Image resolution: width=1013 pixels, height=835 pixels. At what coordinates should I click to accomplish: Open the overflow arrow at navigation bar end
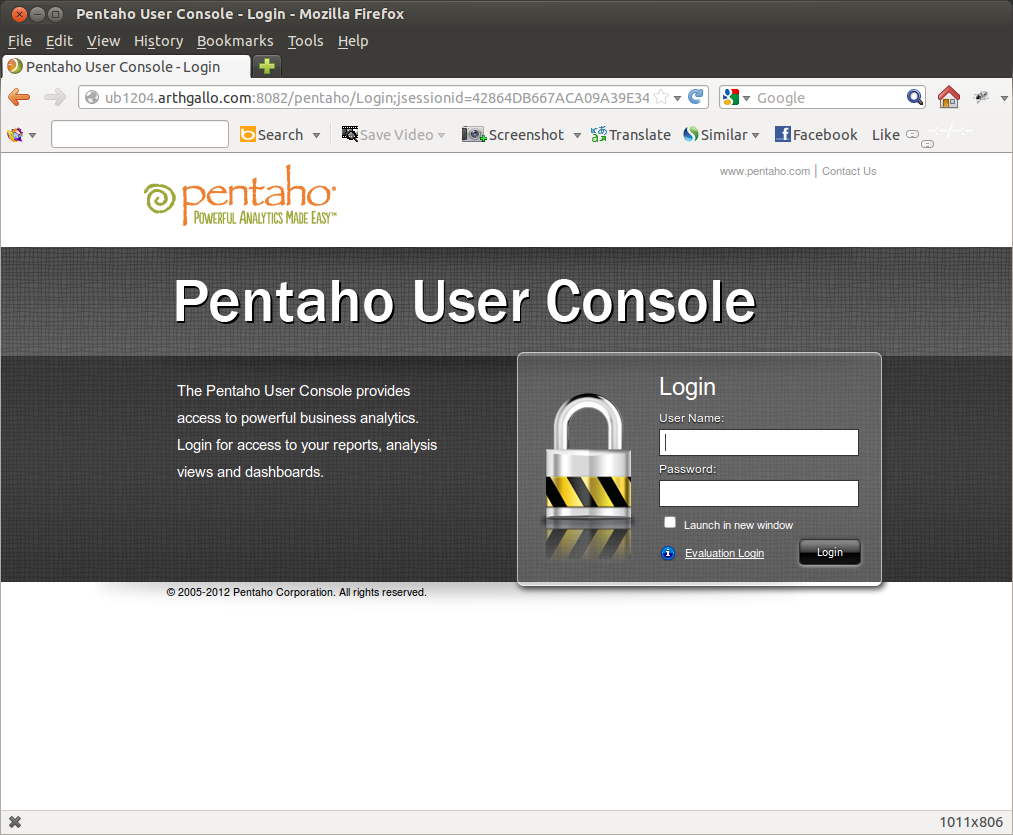coord(1004,98)
